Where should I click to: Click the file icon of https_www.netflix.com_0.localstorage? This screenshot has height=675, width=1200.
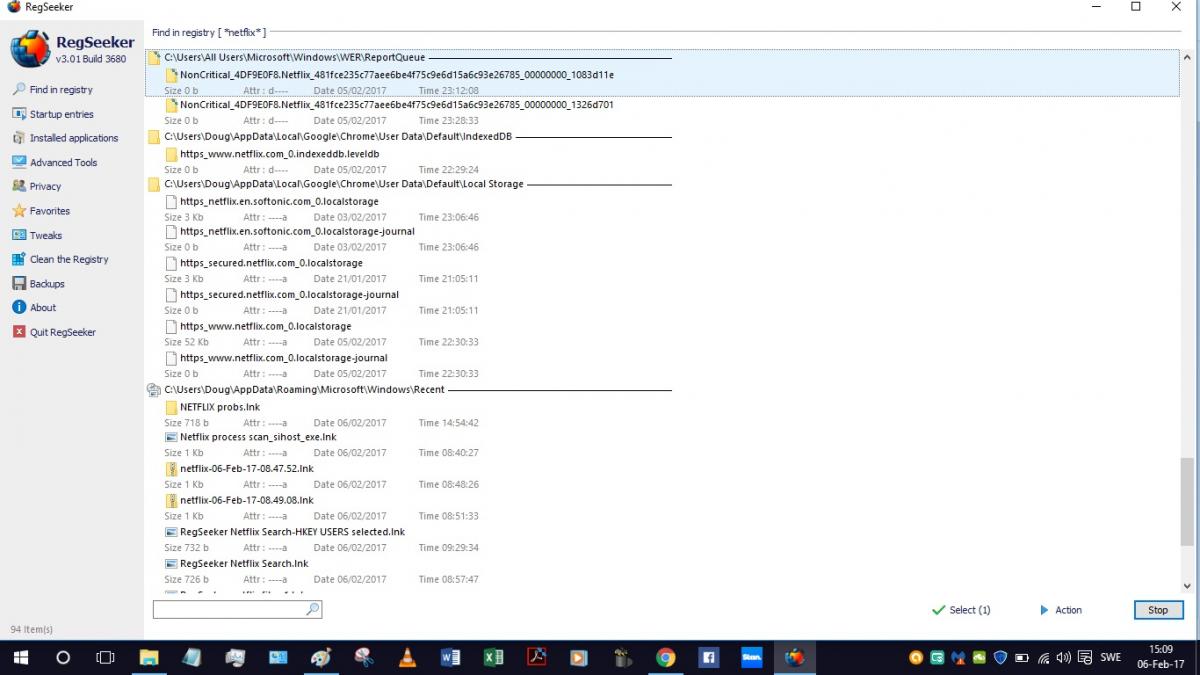point(171,326)
